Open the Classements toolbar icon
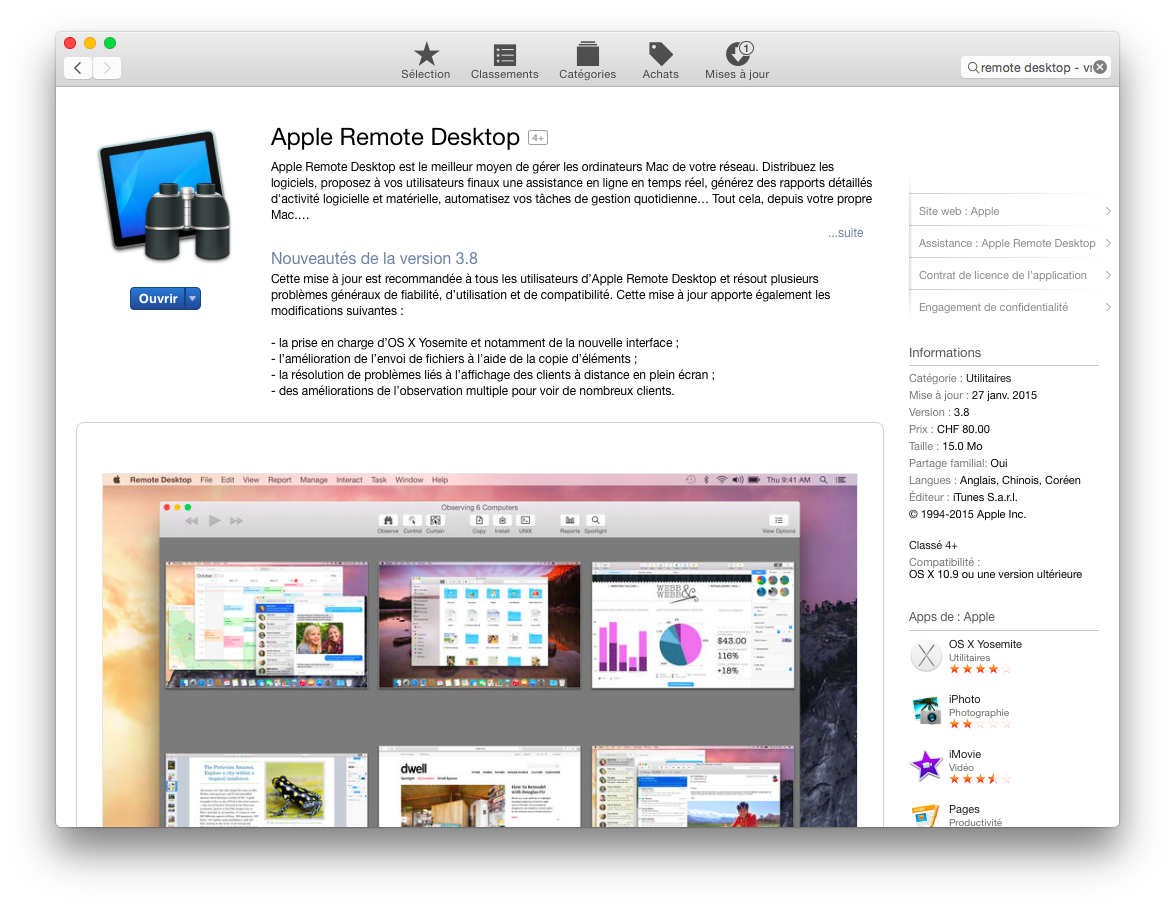Viewport: 1175px width, 907px height. (505, 54)
